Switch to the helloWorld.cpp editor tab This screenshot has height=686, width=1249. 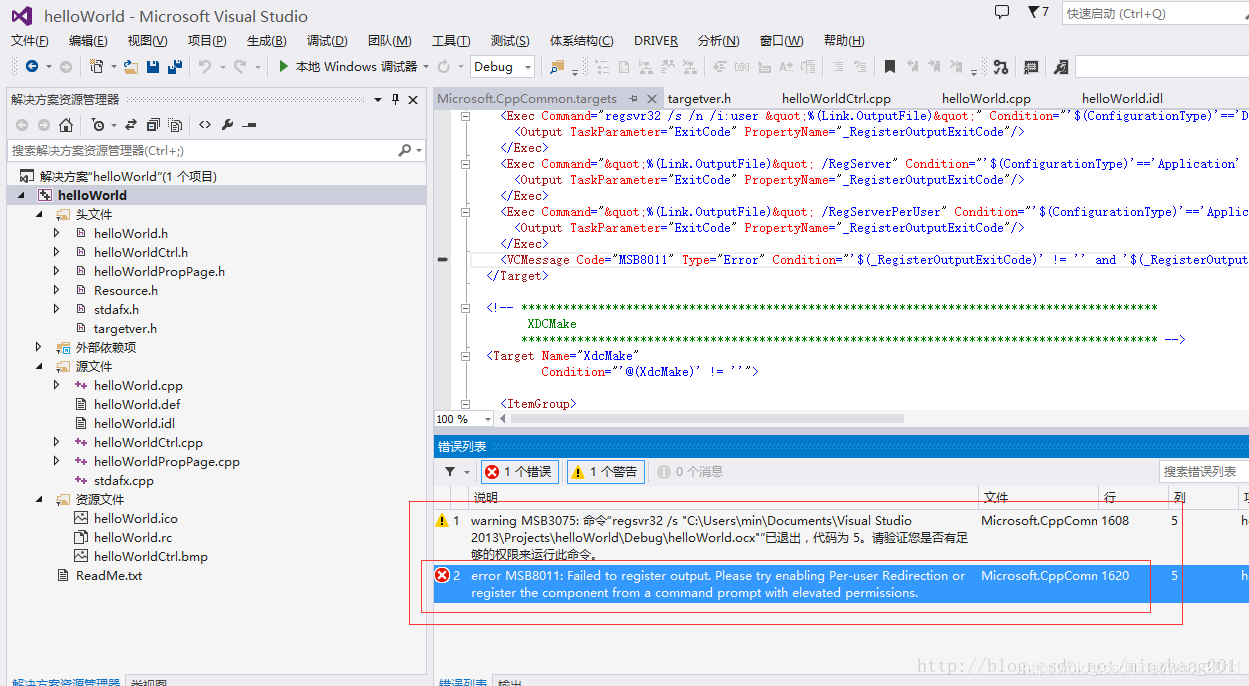(x=986, y=99)
